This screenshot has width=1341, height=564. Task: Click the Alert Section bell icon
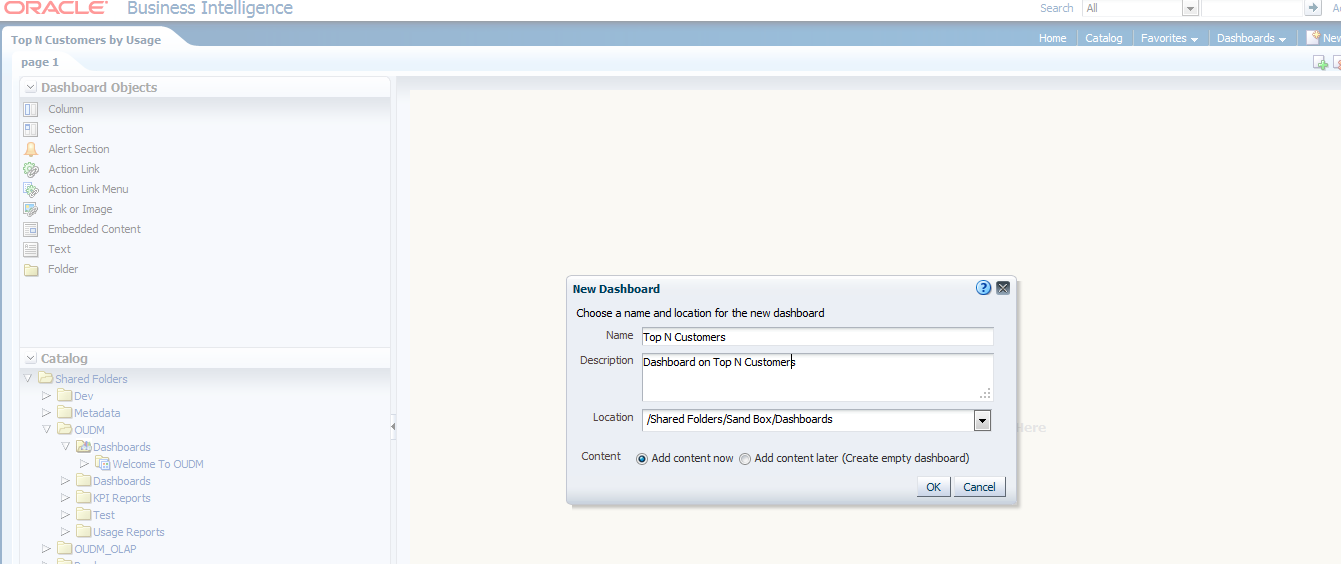pyautogui.click(x=31, y=149)
